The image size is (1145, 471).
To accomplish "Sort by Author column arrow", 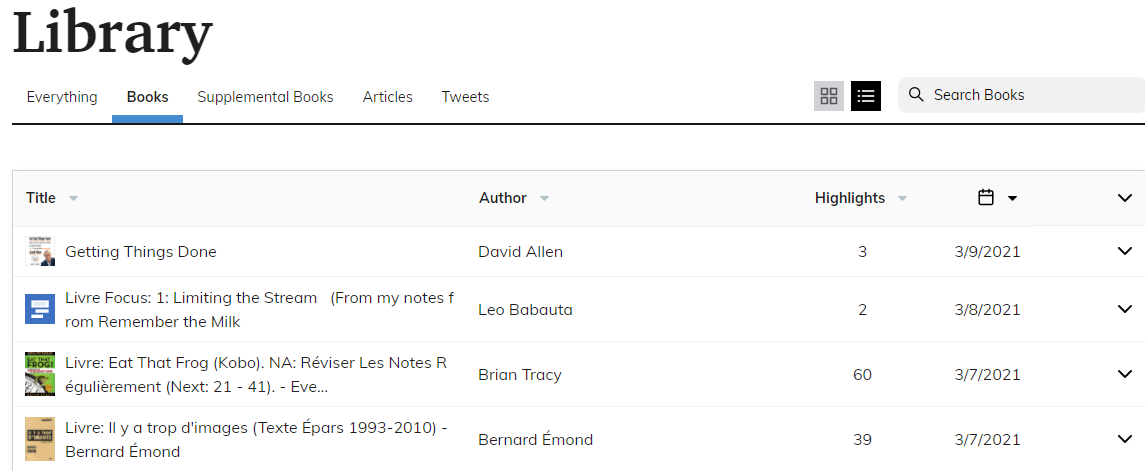I will tap(544, 198).
